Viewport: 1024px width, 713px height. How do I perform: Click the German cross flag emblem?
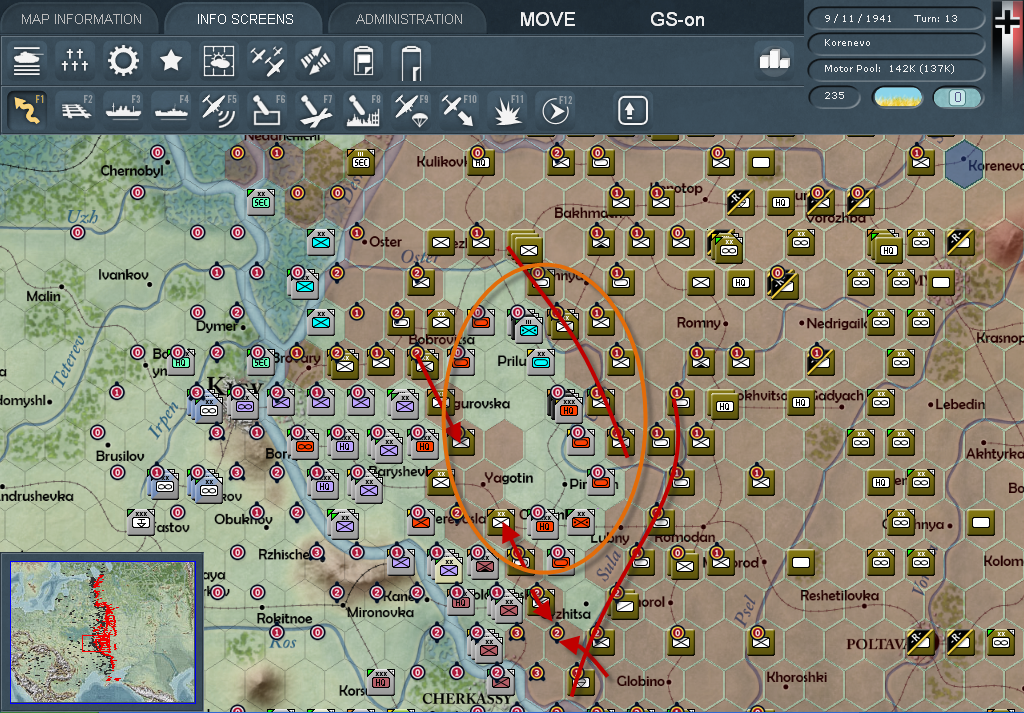coord(1007,21)
